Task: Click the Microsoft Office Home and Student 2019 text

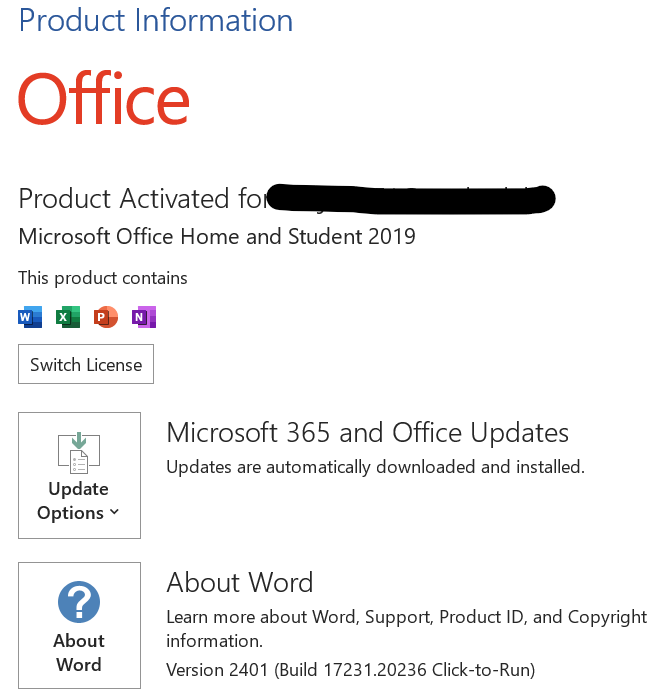Action: pos(217,236)
